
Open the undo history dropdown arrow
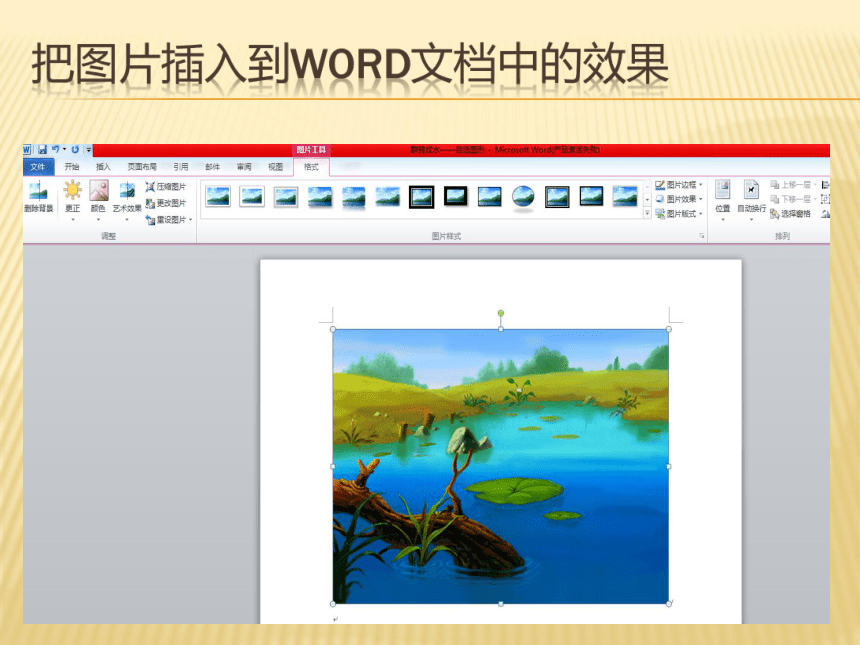click(64, 149)
